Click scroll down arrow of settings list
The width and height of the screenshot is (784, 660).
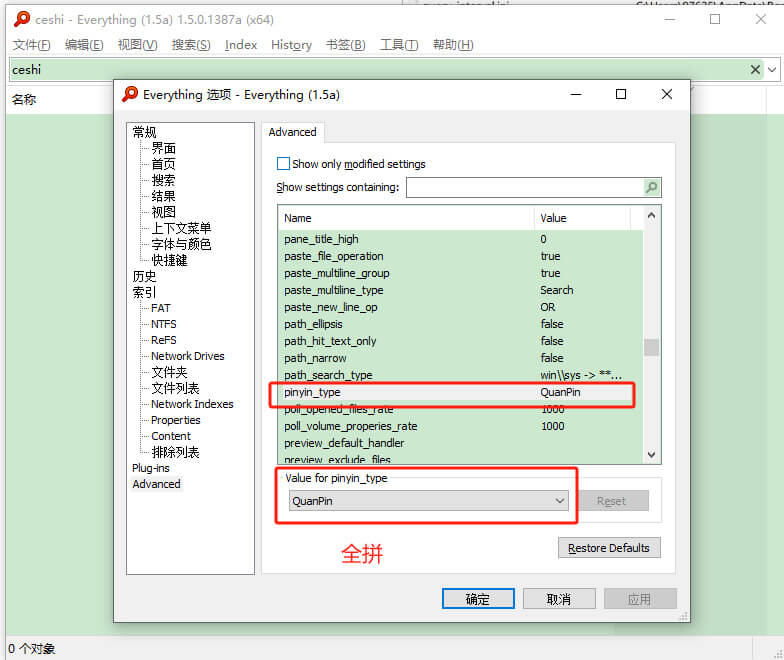652,454
